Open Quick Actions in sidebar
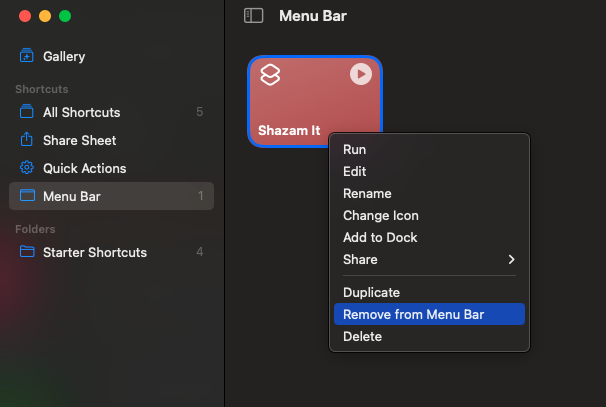 click(111, 168)
